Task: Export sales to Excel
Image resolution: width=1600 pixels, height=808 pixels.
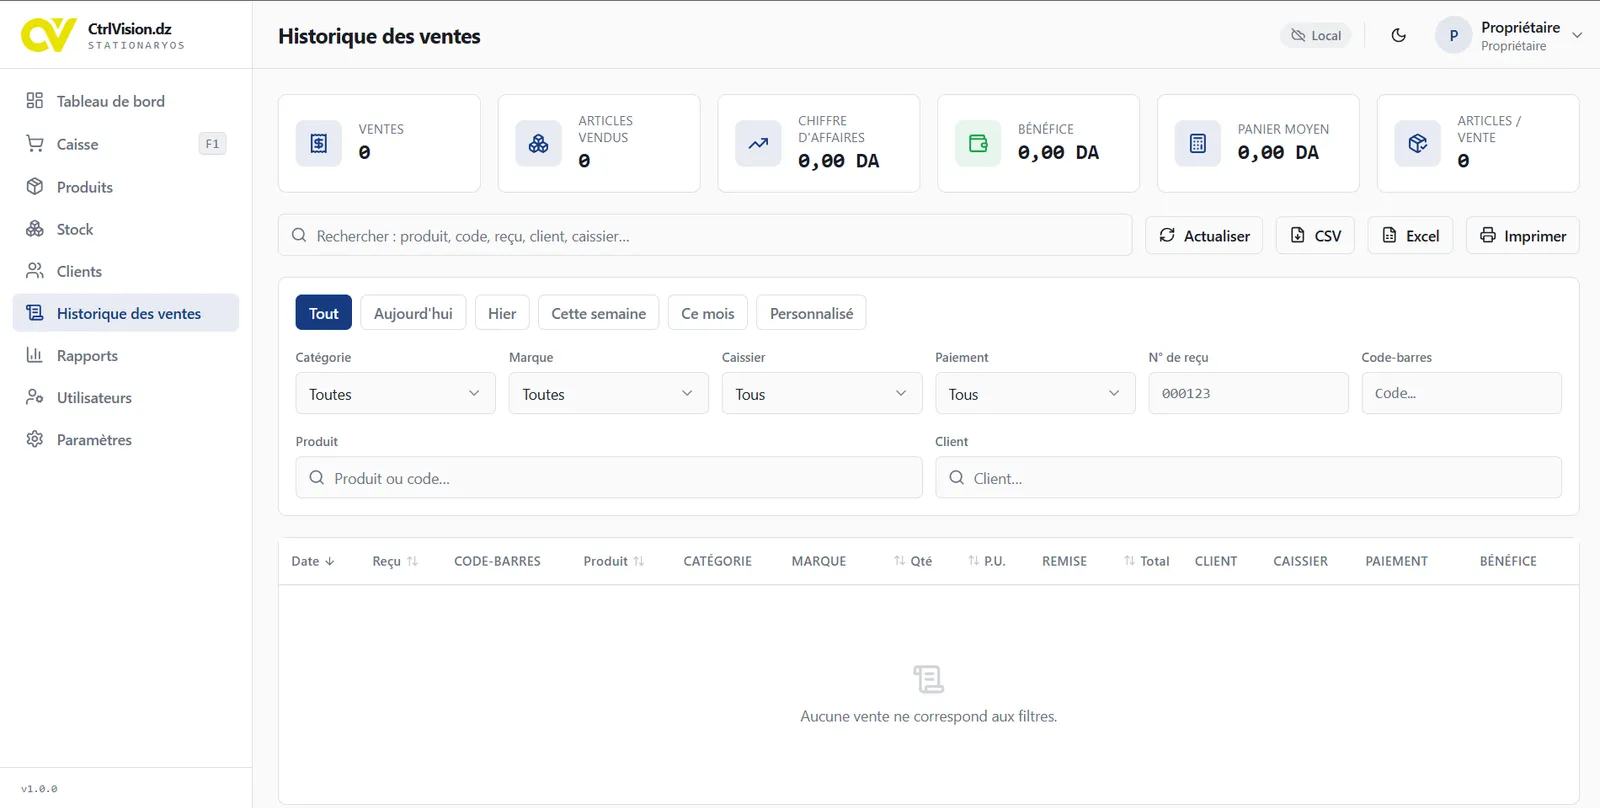Action: click(x=1410, y=235)
